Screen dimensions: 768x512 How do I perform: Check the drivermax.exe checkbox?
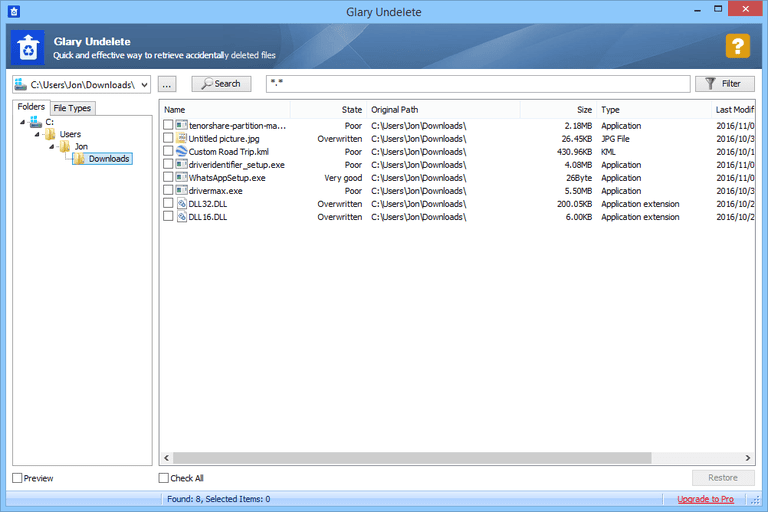point(168,190)
